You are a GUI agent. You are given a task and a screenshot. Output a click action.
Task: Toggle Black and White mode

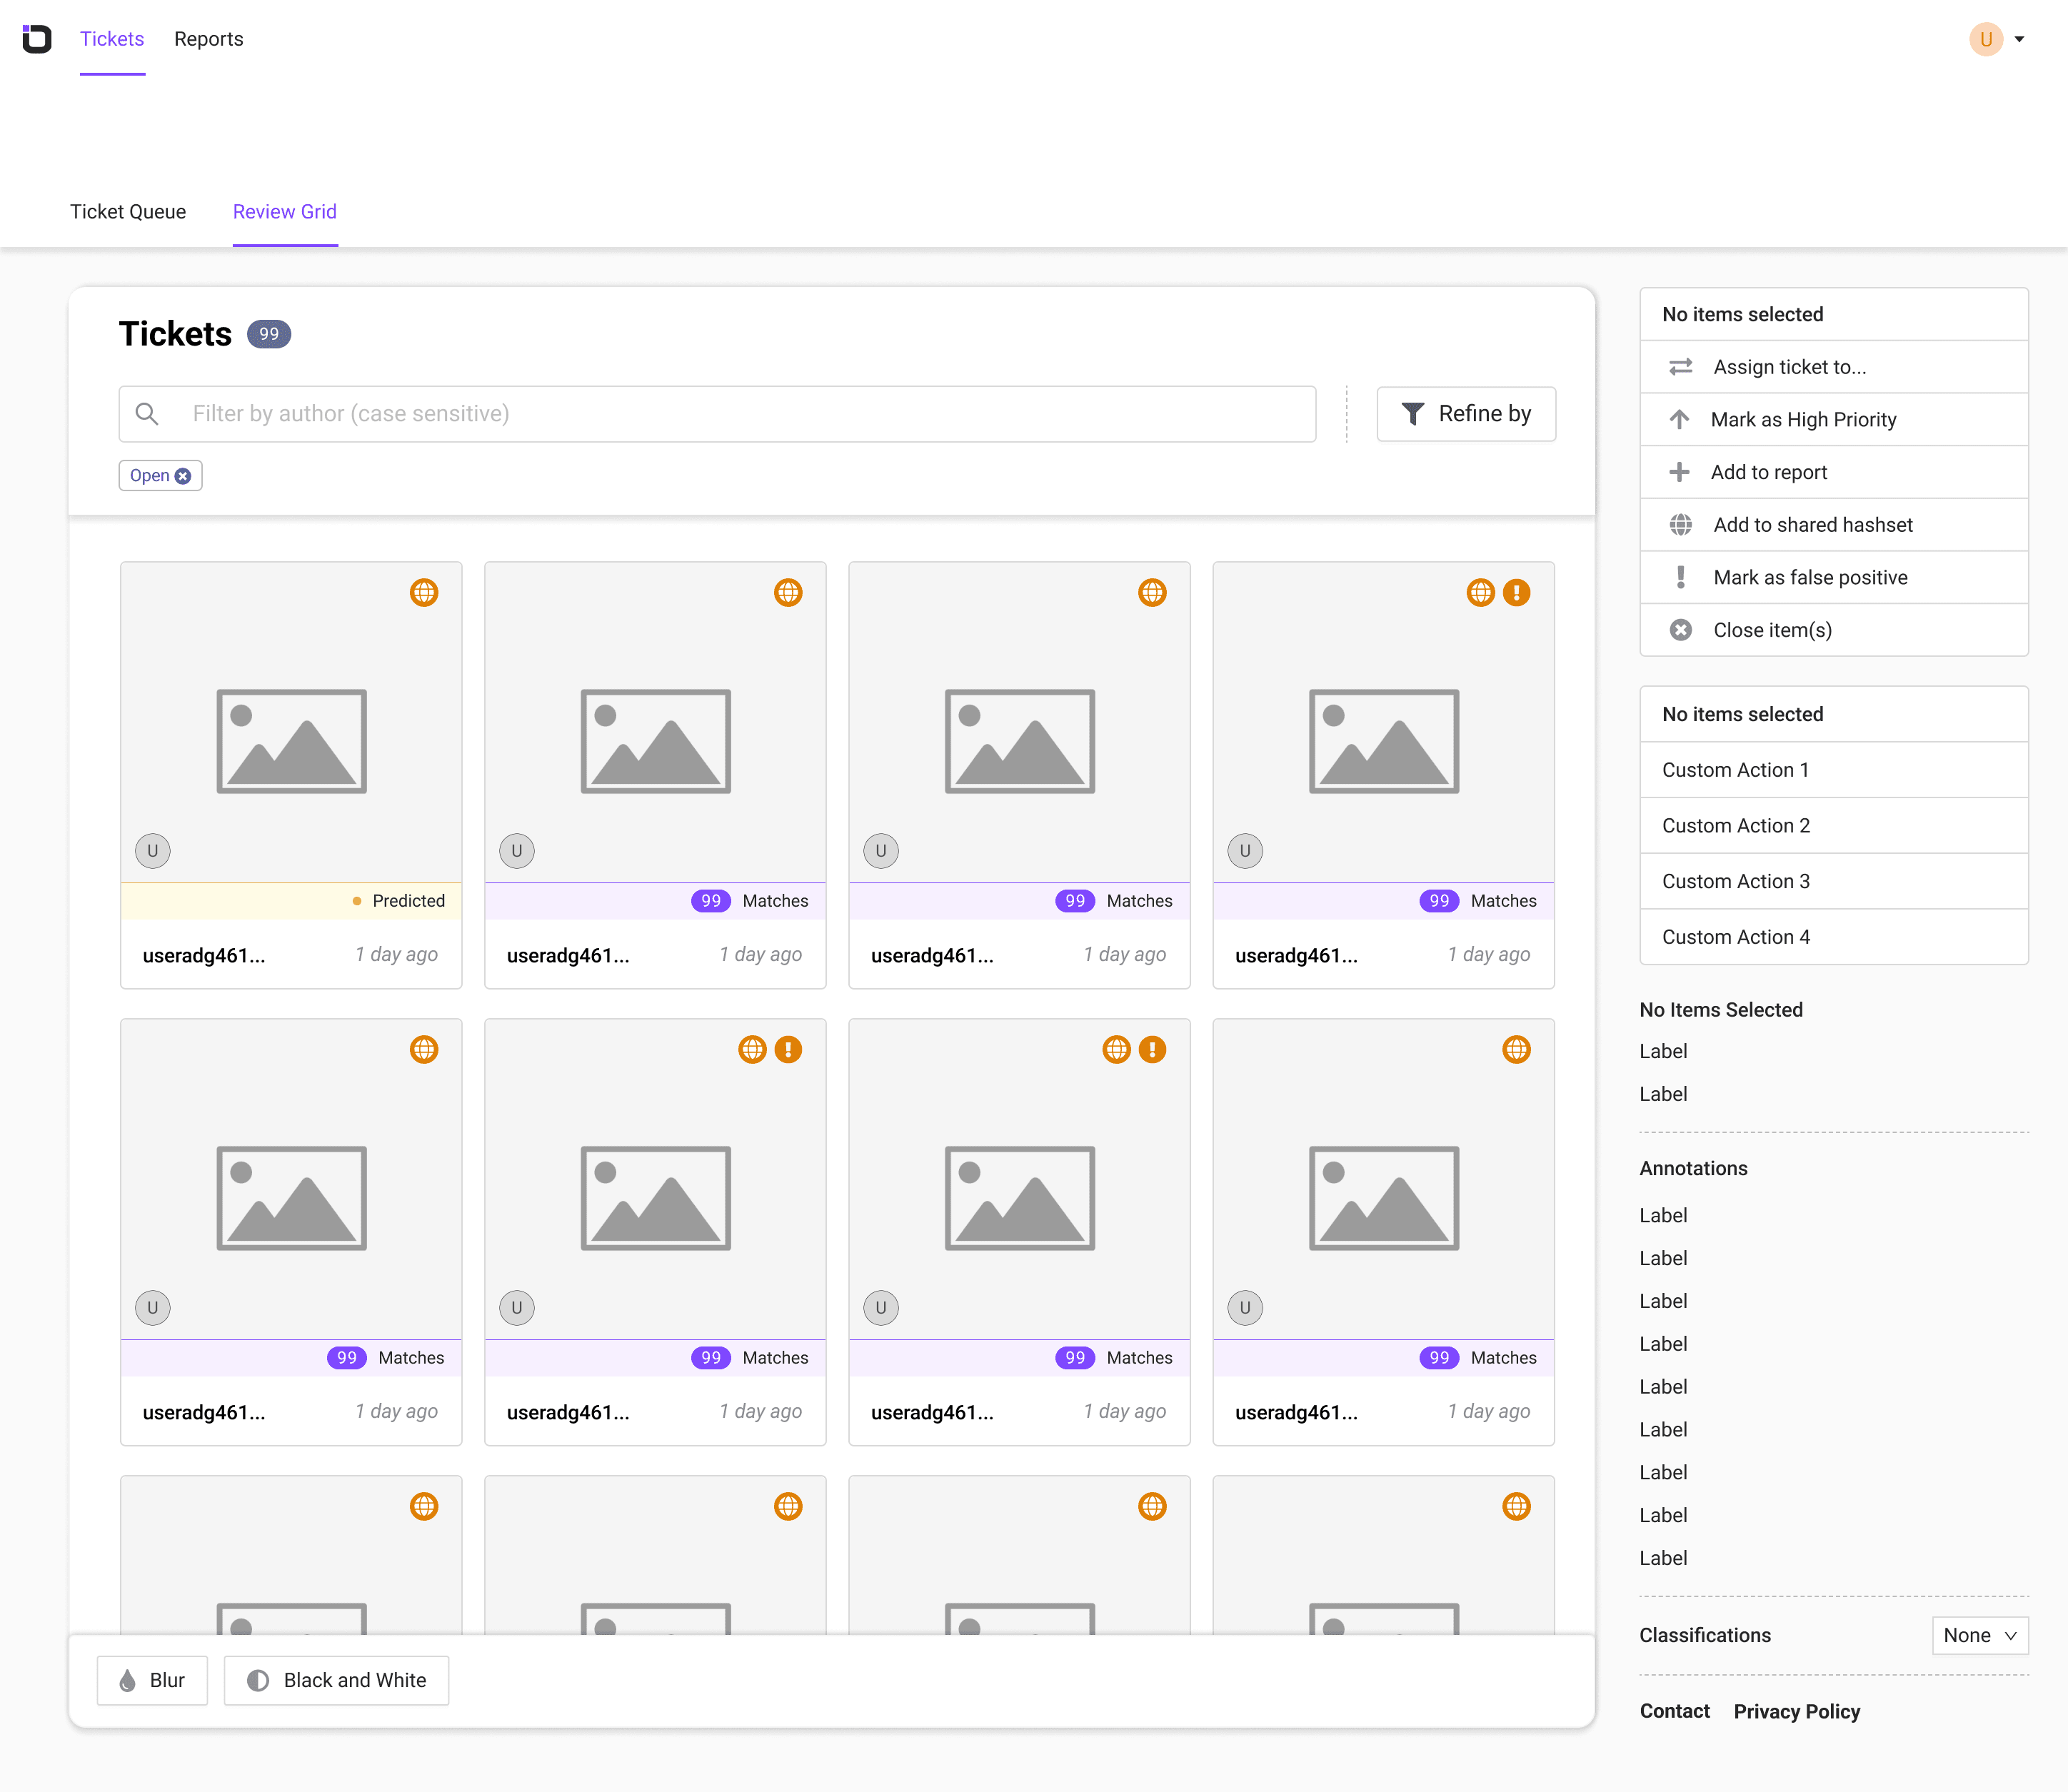[x=337, y=1680]
